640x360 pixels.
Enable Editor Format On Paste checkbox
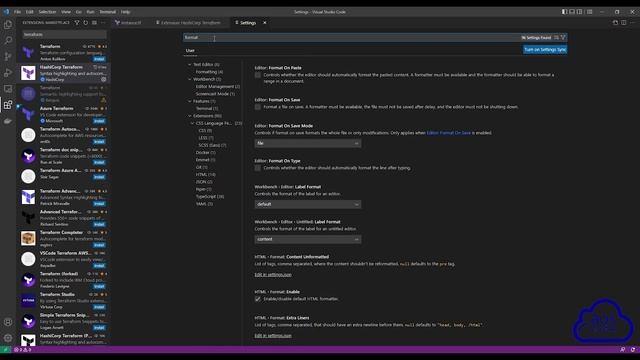coord(258,75)
